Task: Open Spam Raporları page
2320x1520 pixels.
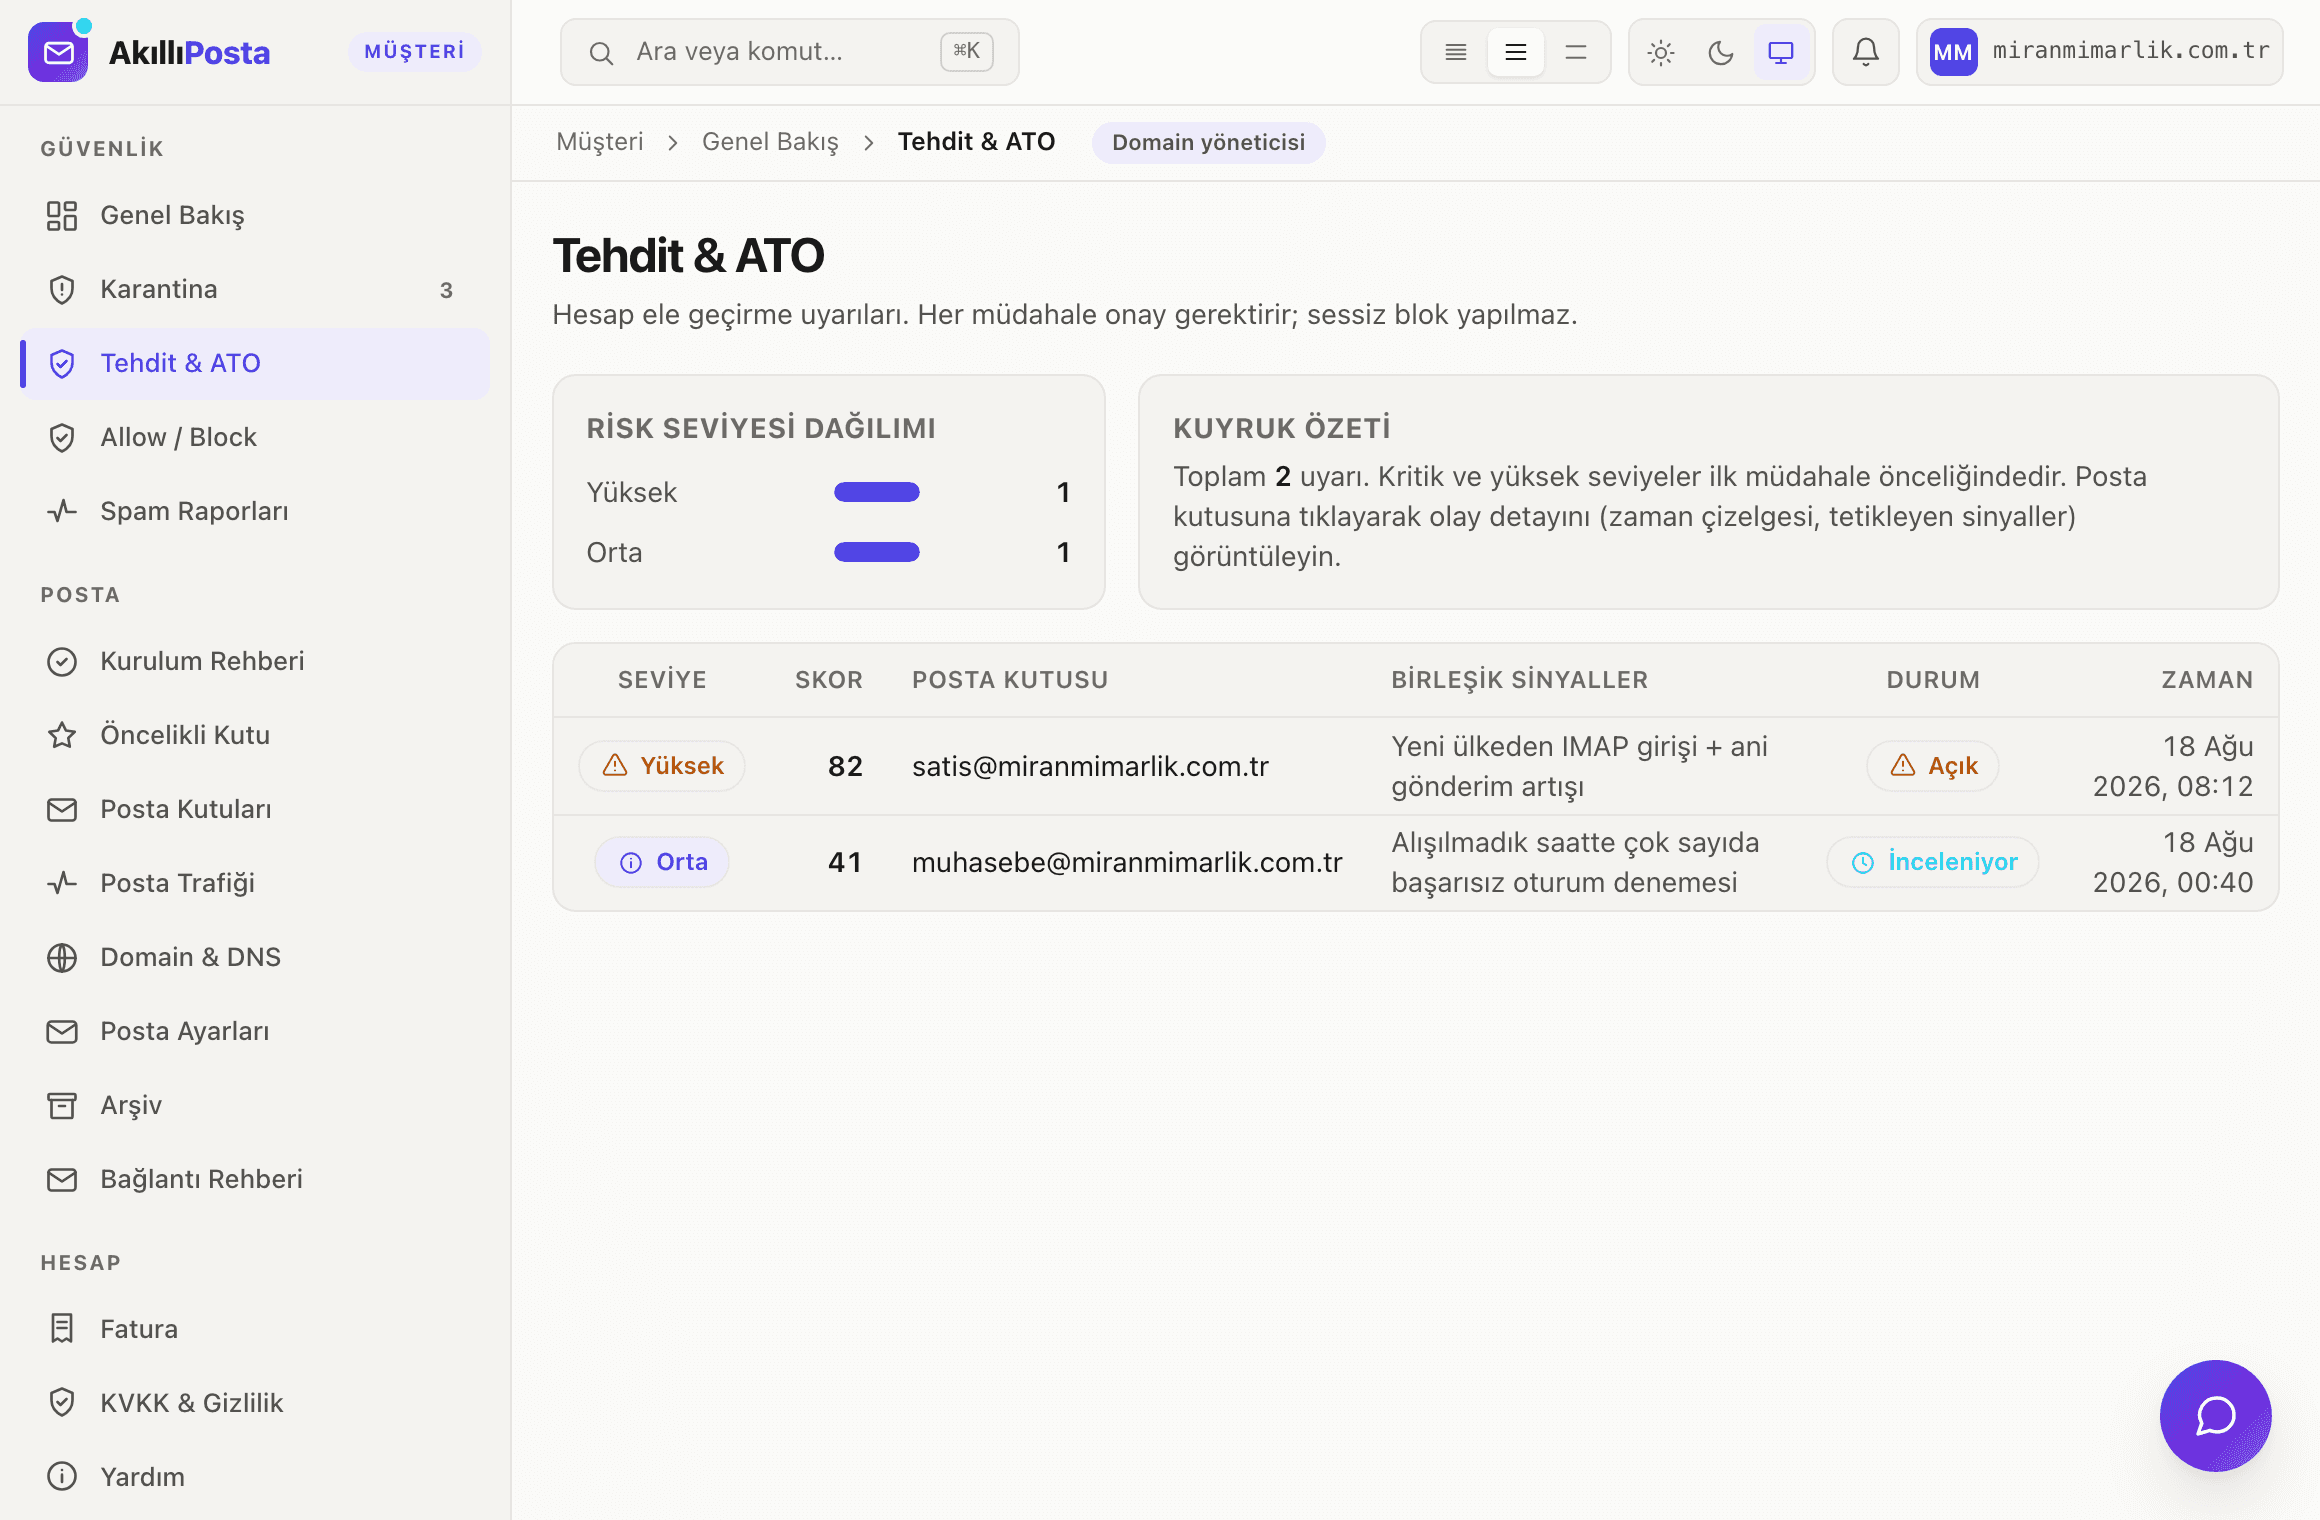Action: (x=255, y=511)
